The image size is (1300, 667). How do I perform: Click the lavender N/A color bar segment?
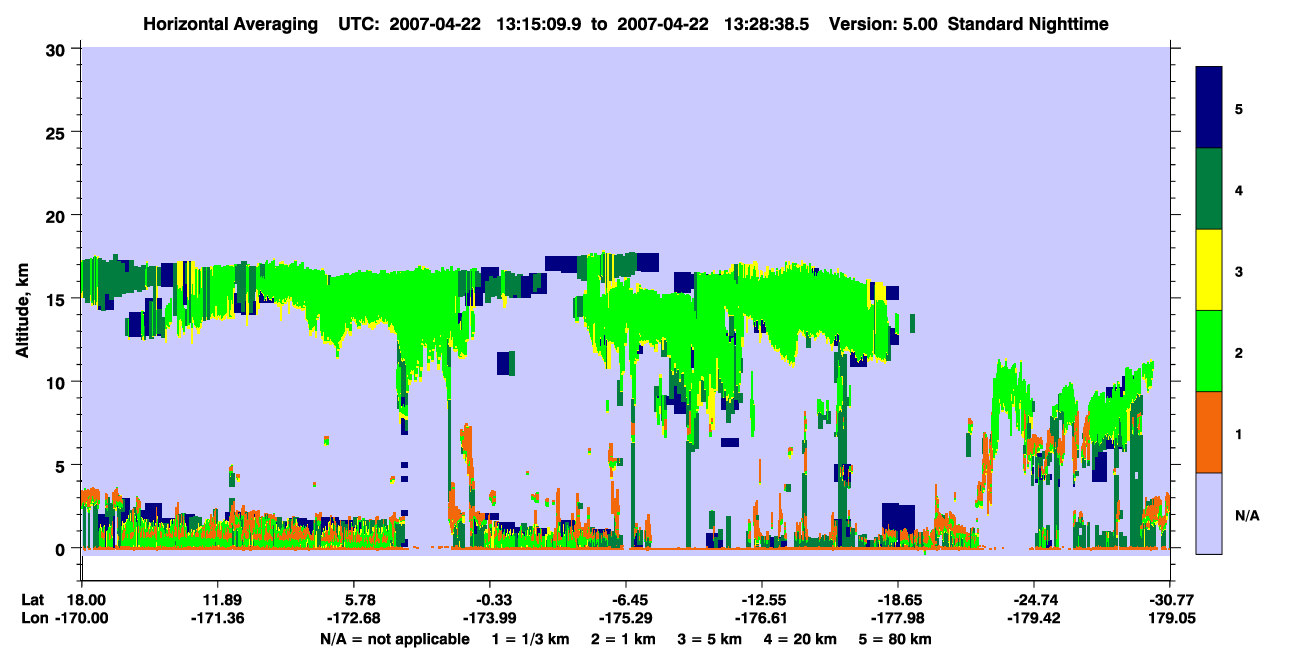(x=1209, y=512)
